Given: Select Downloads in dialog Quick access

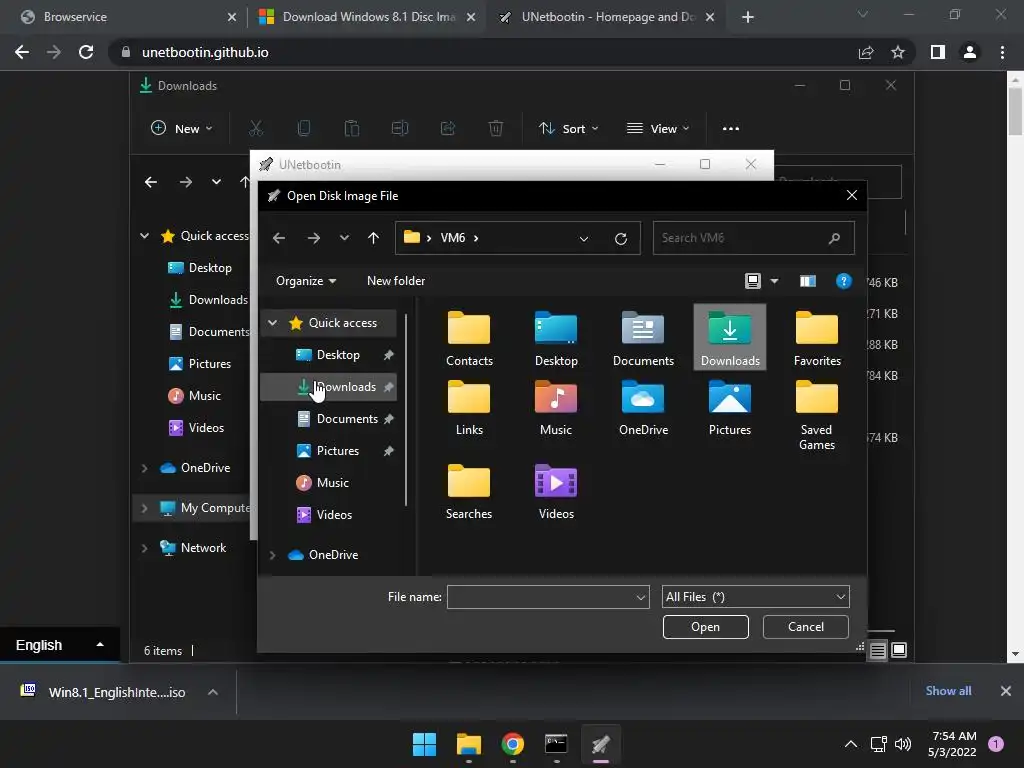Looking at the screenshot, I should [328, 387].
